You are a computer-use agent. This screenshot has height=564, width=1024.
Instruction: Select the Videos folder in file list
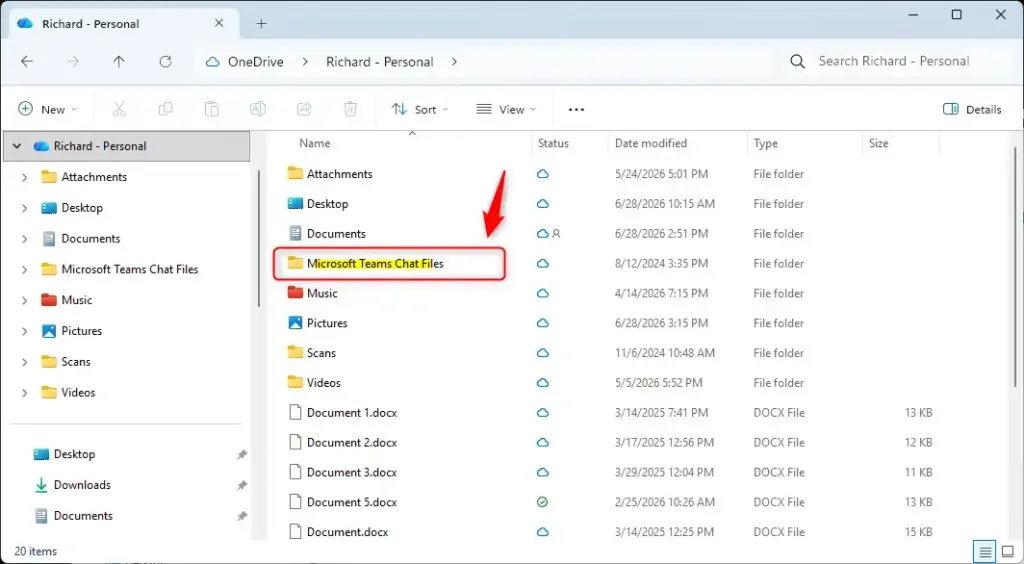[324, 383]
